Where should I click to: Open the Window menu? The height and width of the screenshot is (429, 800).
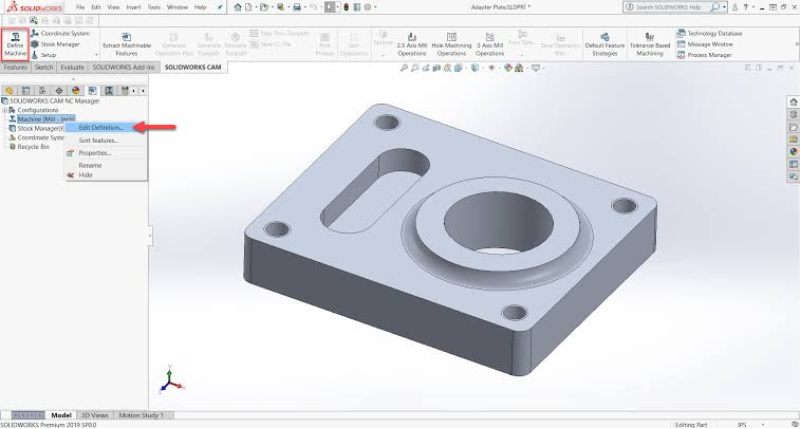[177, 7]
